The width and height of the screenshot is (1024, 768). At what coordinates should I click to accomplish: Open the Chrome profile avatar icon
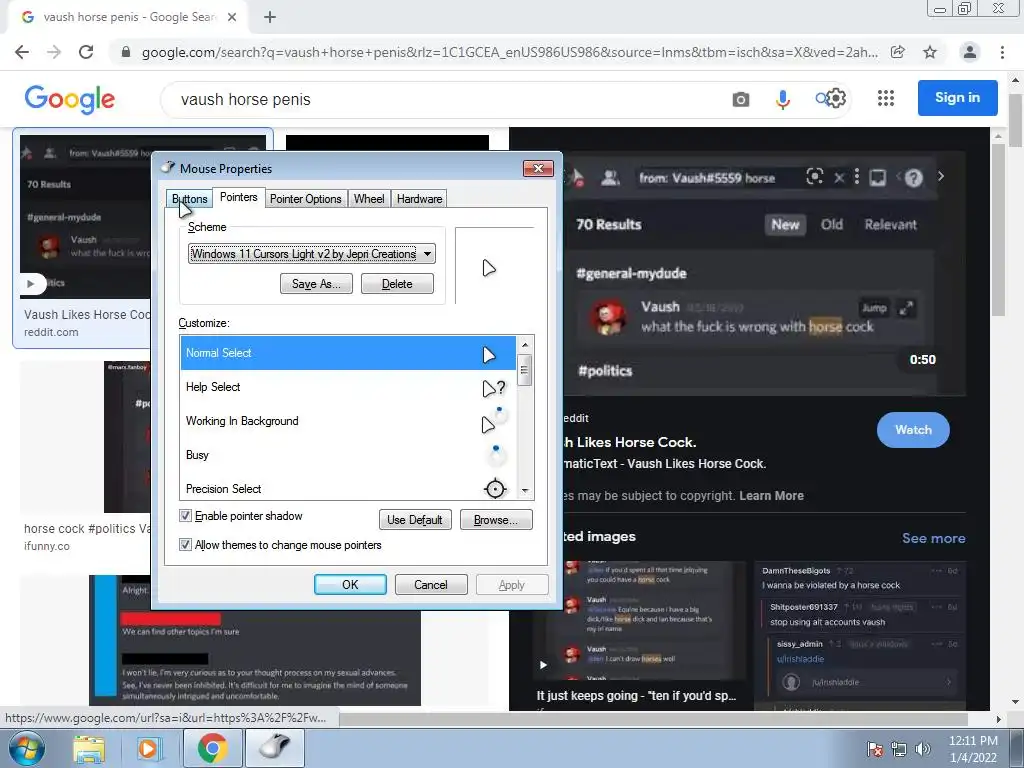click(970, 52)
